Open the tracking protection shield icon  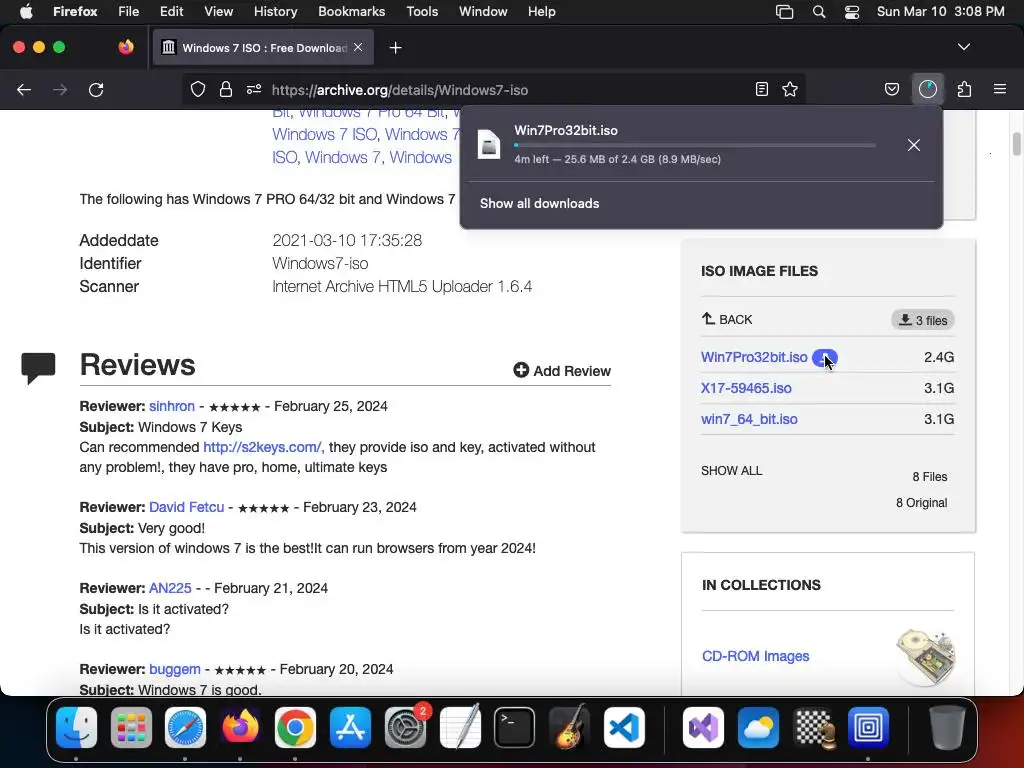pyautogui.click(x=198, y=89)
